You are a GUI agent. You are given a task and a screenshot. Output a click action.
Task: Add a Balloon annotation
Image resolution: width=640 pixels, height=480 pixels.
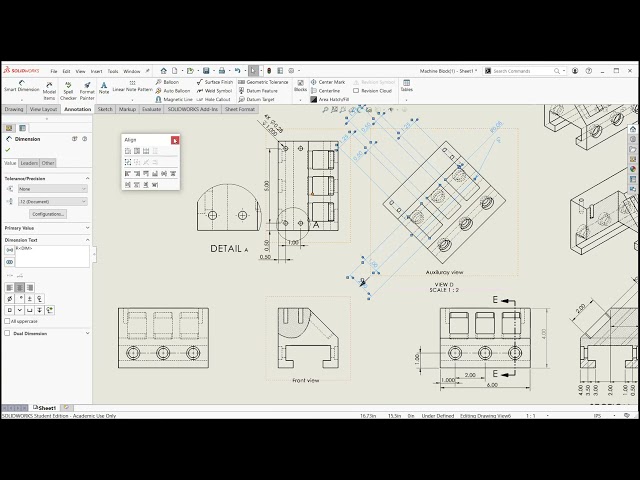[x=167, y=82]
